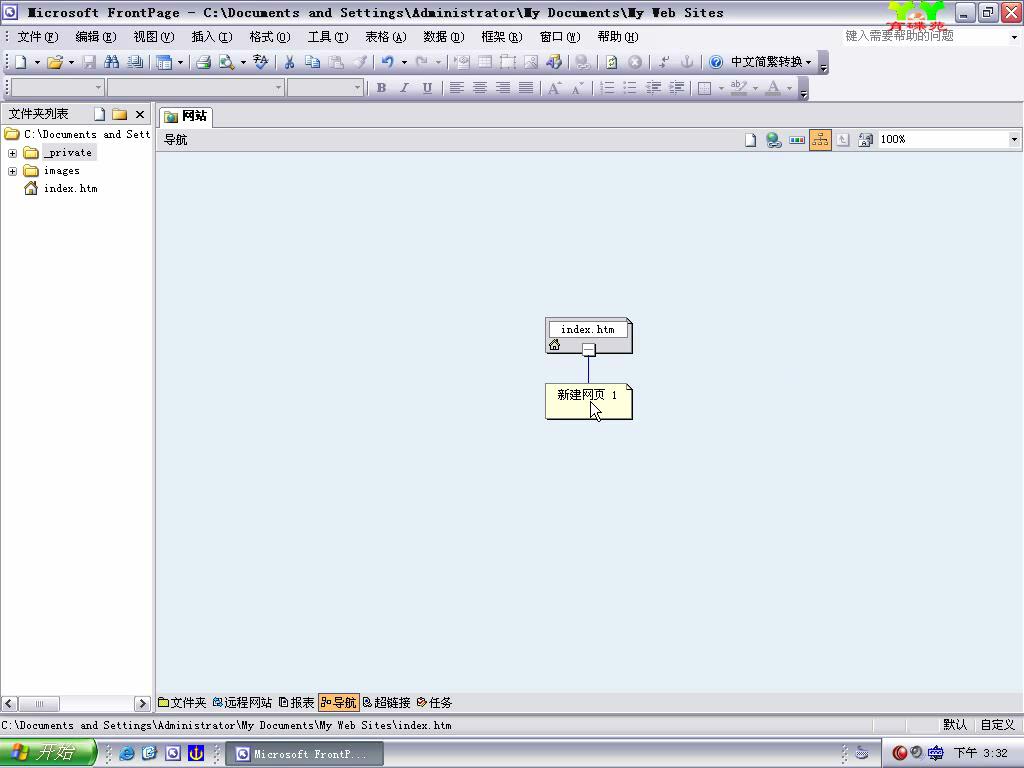Select the 网站 tab
1024x768 pixels.
(x=186, y=116)
